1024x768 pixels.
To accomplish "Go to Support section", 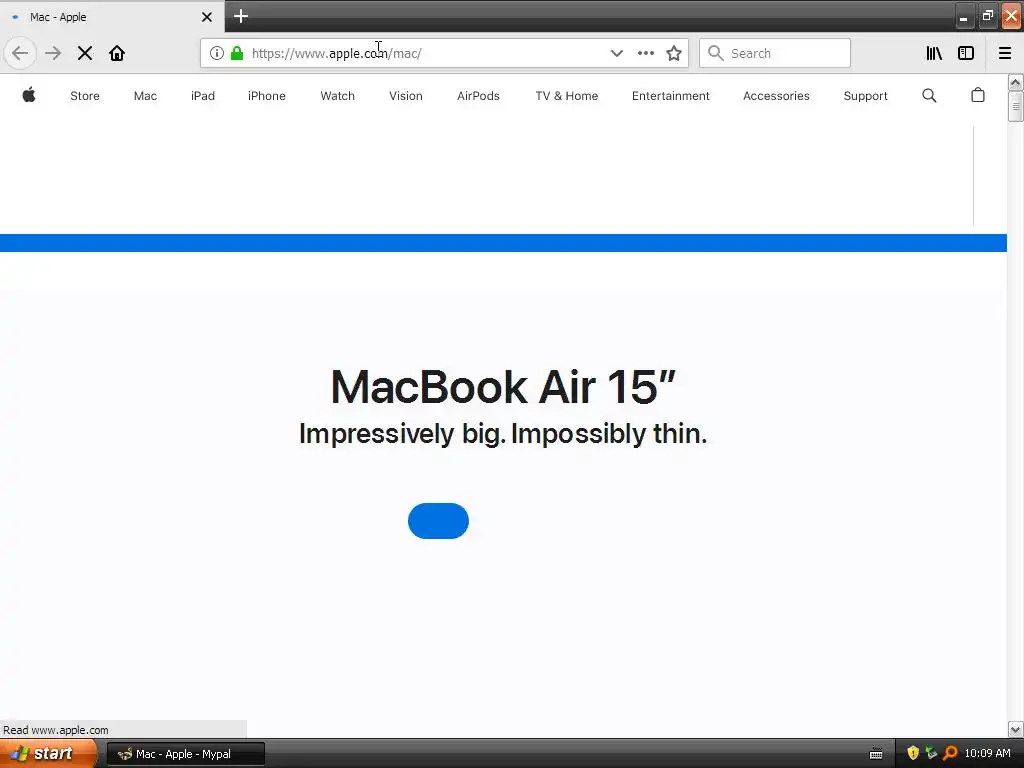I will [x=865, y=96].
